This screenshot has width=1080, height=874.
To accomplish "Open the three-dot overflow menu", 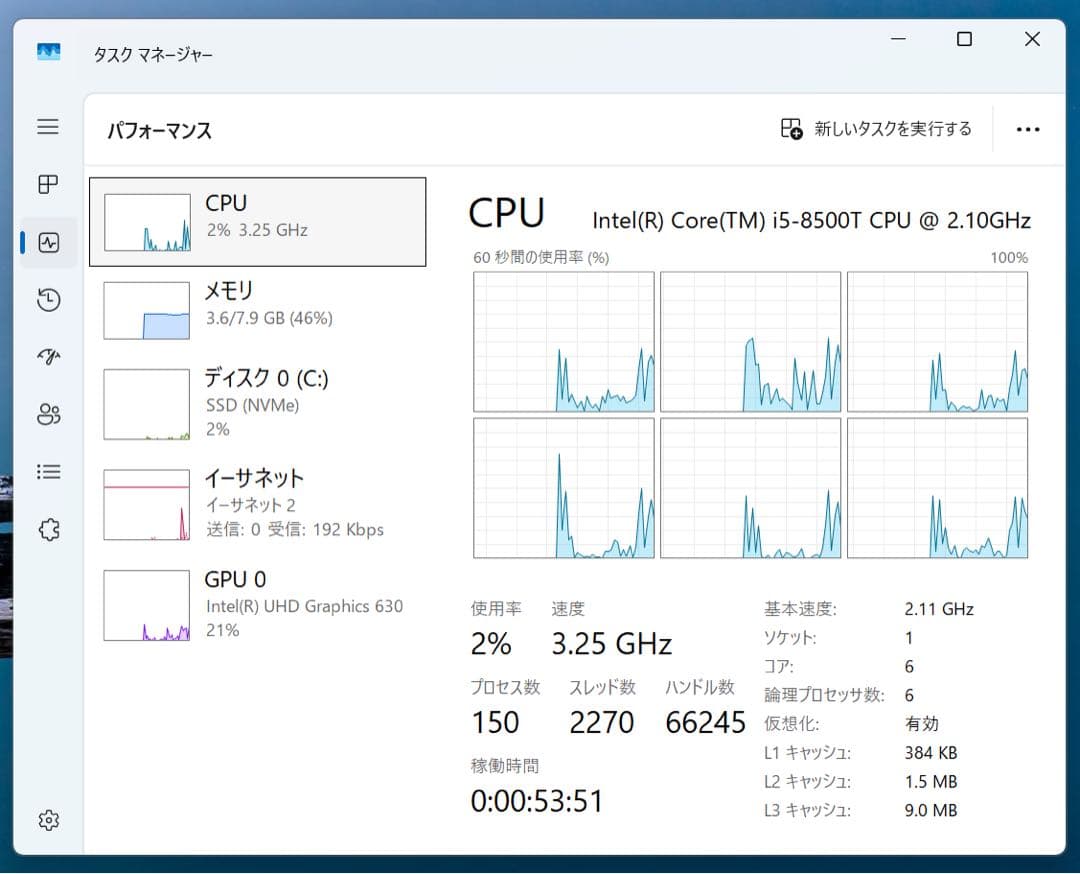I will point(1027,129).
